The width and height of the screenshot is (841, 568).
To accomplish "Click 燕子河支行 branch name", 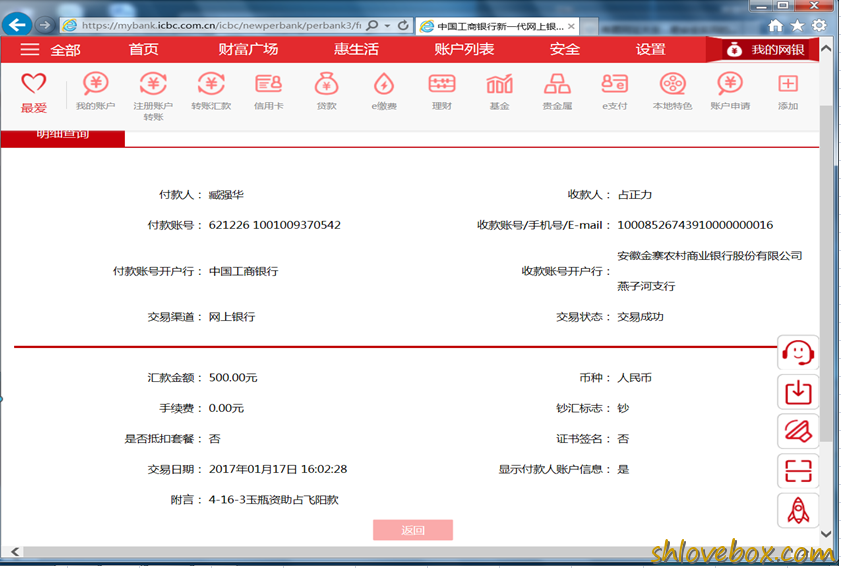I will (646, 286).
